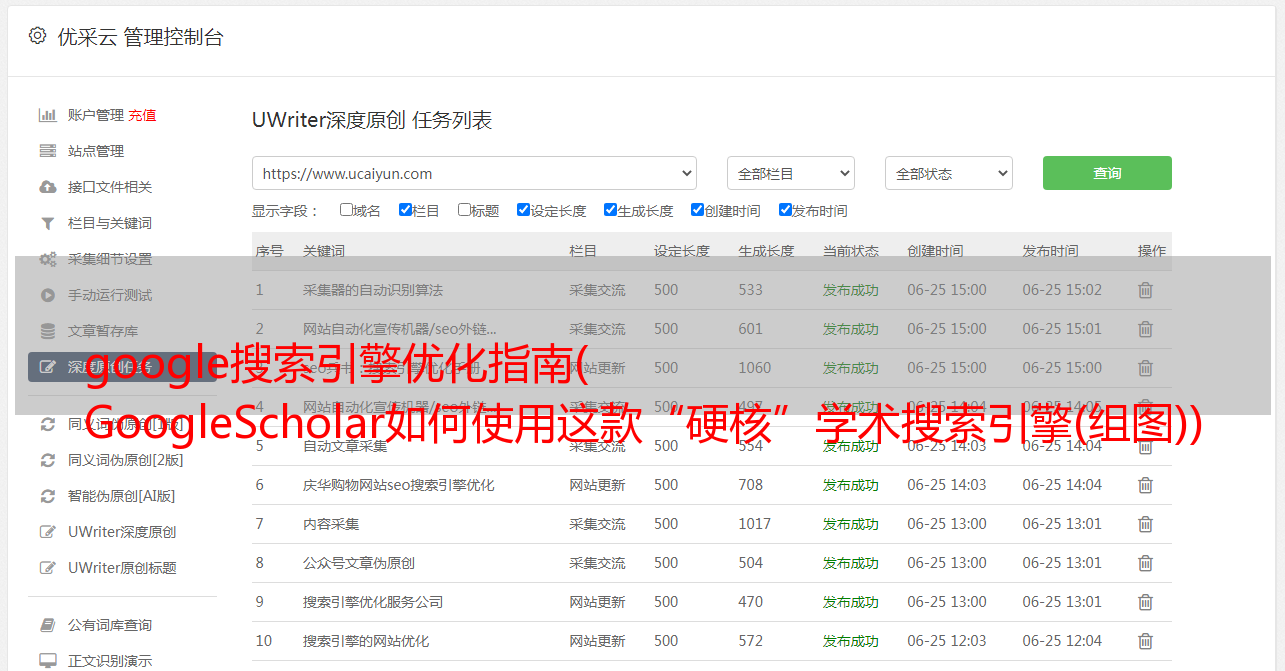
Task: Toggle the 发布时间 checkbox off
Action: pyautogui.click(x=785, y=210)
